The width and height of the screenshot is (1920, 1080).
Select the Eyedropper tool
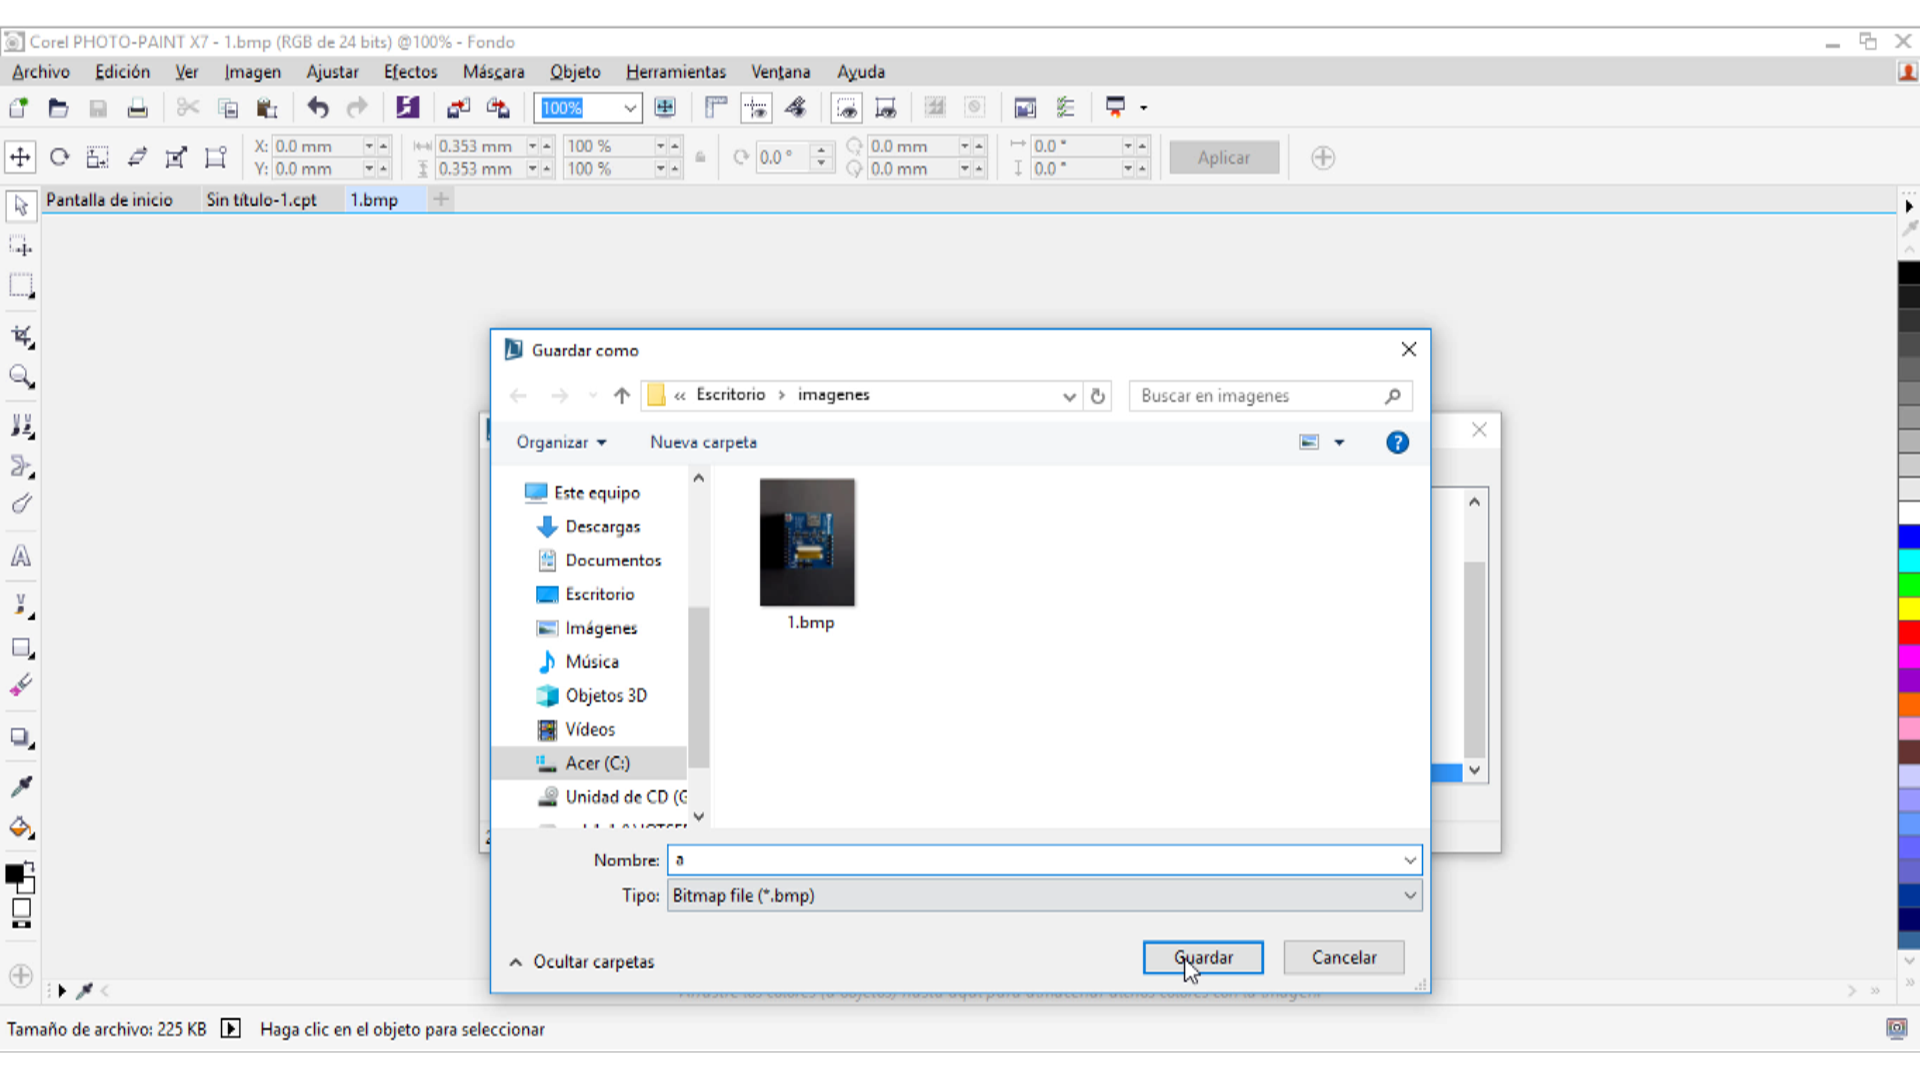(x=21, y=787)
